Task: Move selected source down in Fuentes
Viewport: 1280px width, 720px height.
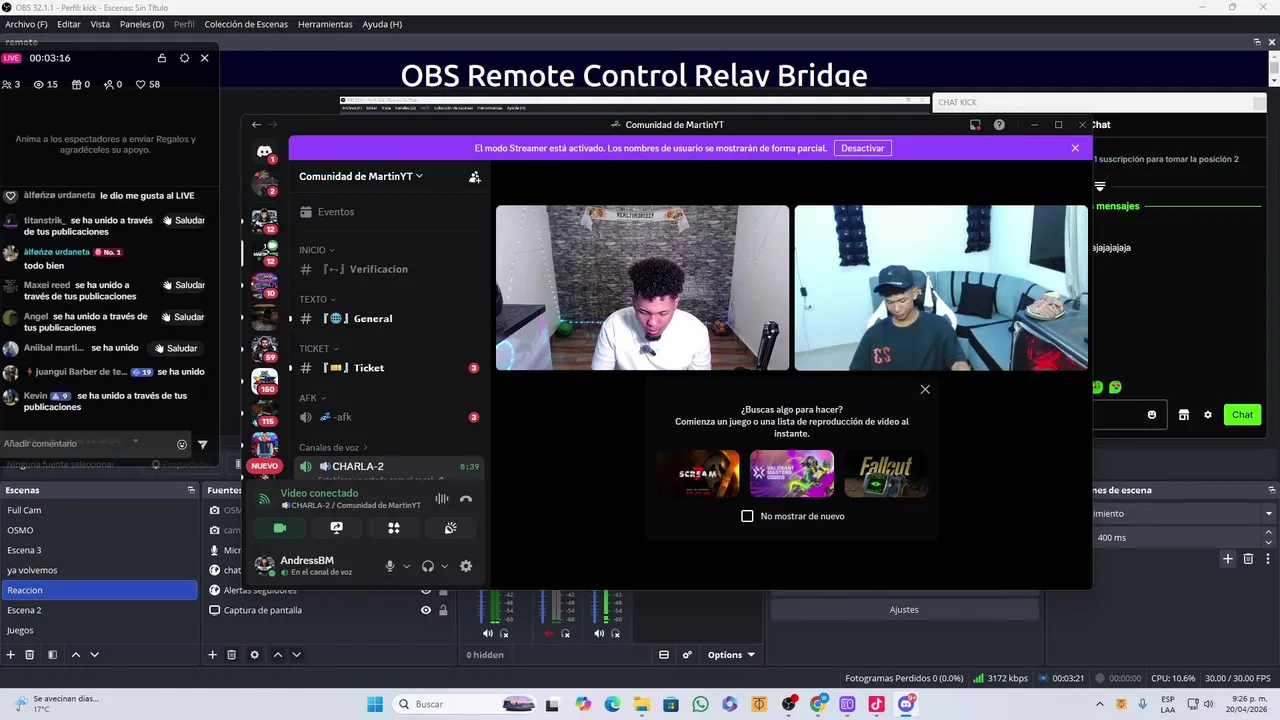Action: pos(296,655)
